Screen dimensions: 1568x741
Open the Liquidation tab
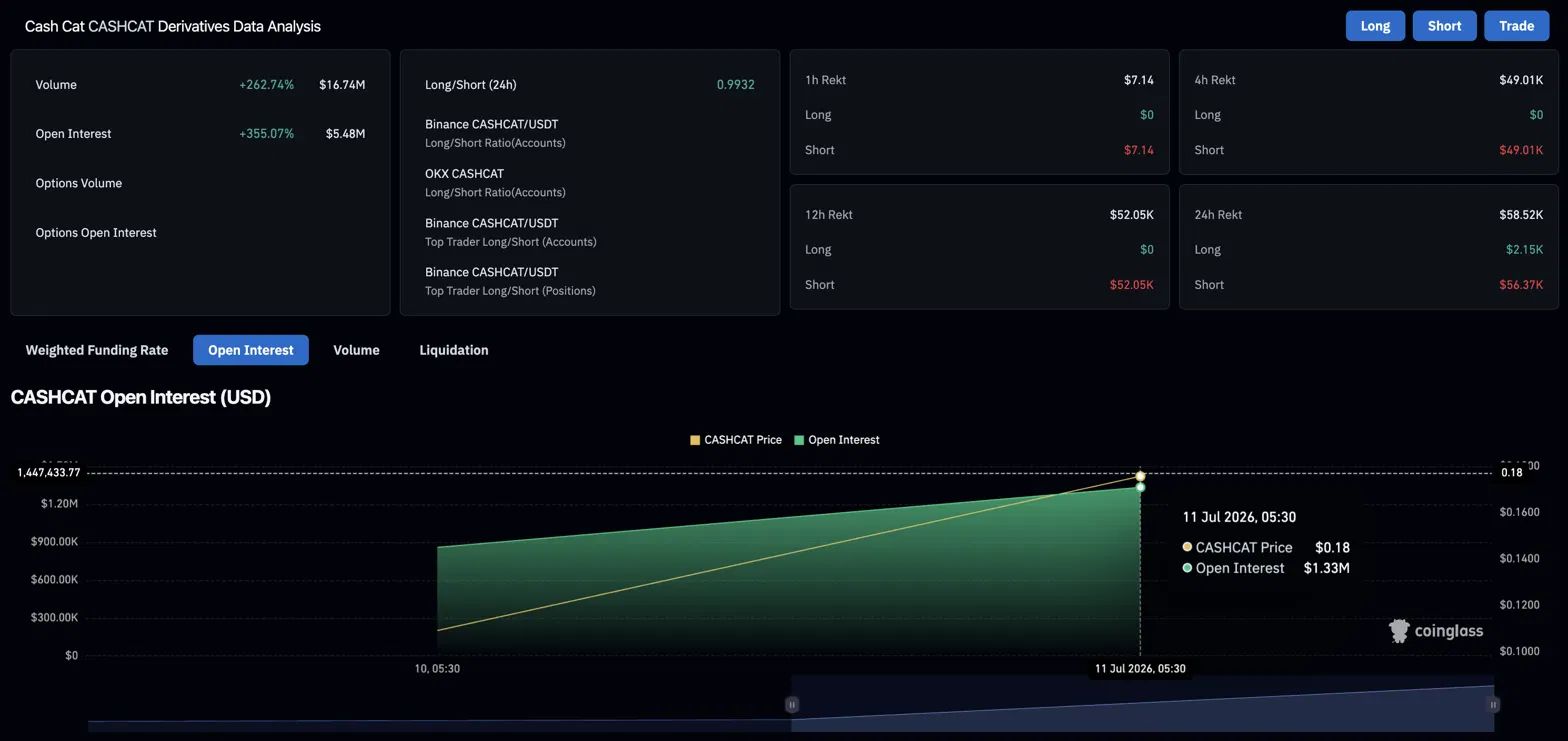tap(454, 350)
